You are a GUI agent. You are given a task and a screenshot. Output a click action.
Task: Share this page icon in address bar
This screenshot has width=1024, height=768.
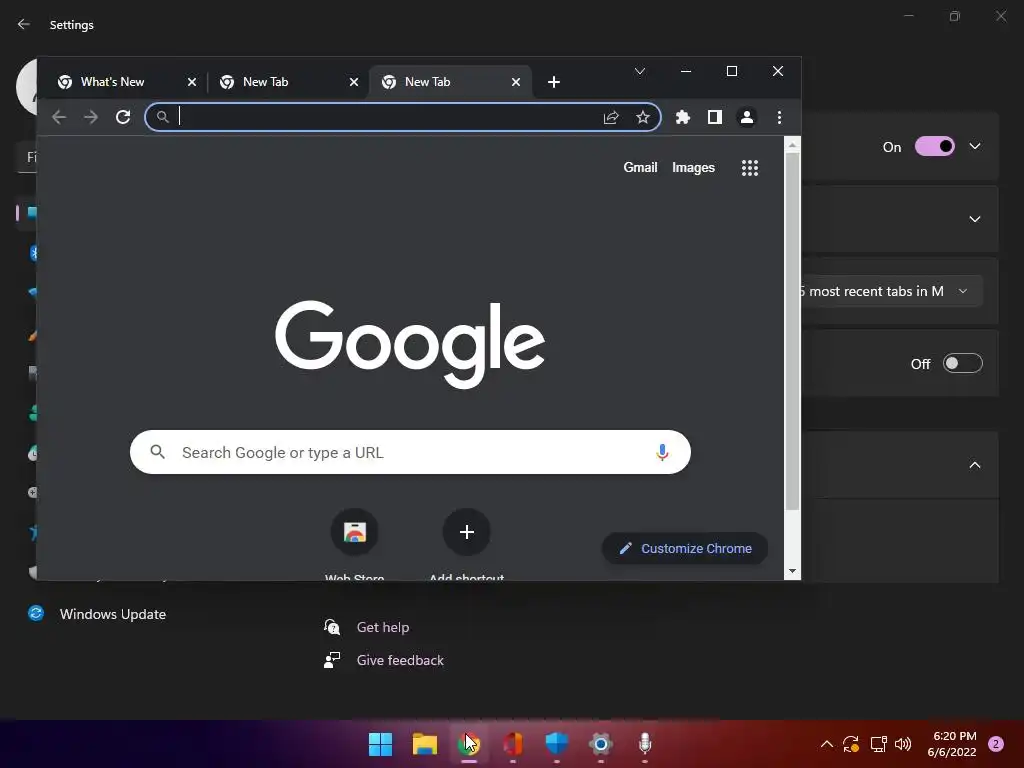click(611, 117)
